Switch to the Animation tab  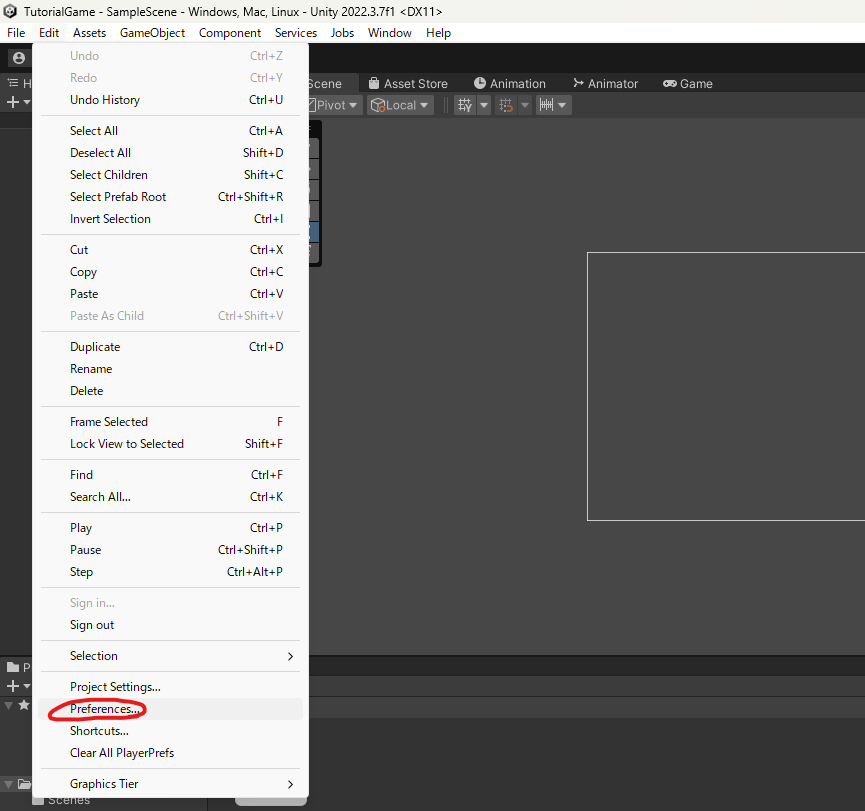[510, 83]
